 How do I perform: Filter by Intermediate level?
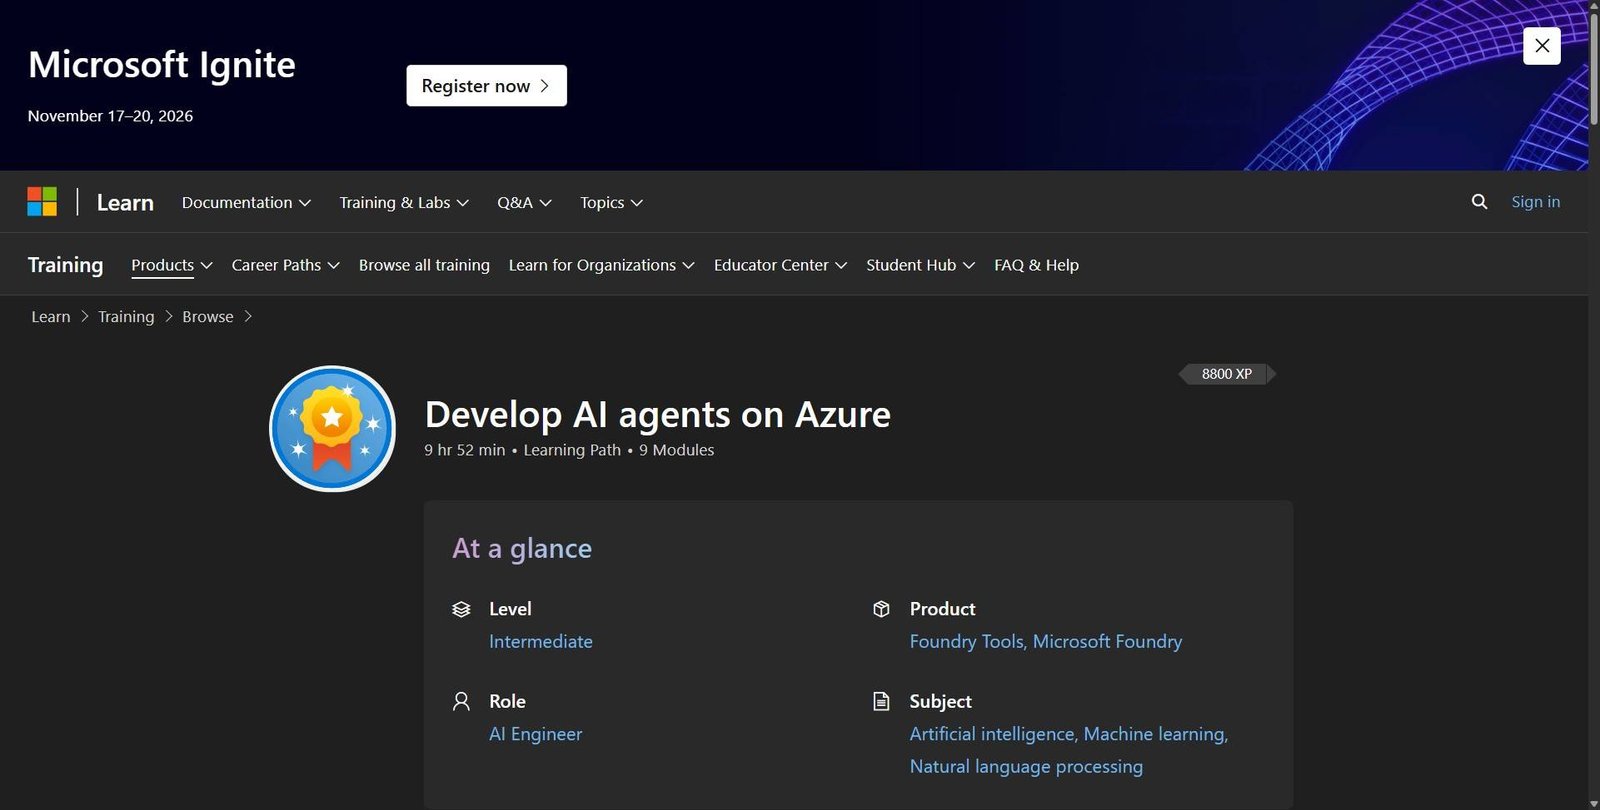coord(541,641)
